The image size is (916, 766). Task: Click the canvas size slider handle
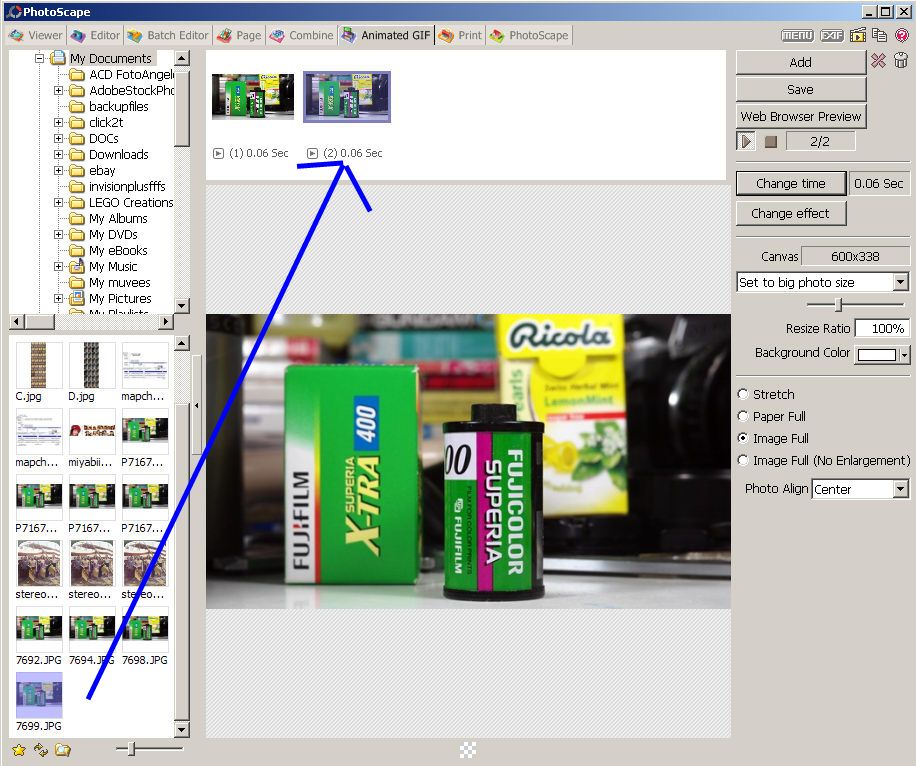838,304
